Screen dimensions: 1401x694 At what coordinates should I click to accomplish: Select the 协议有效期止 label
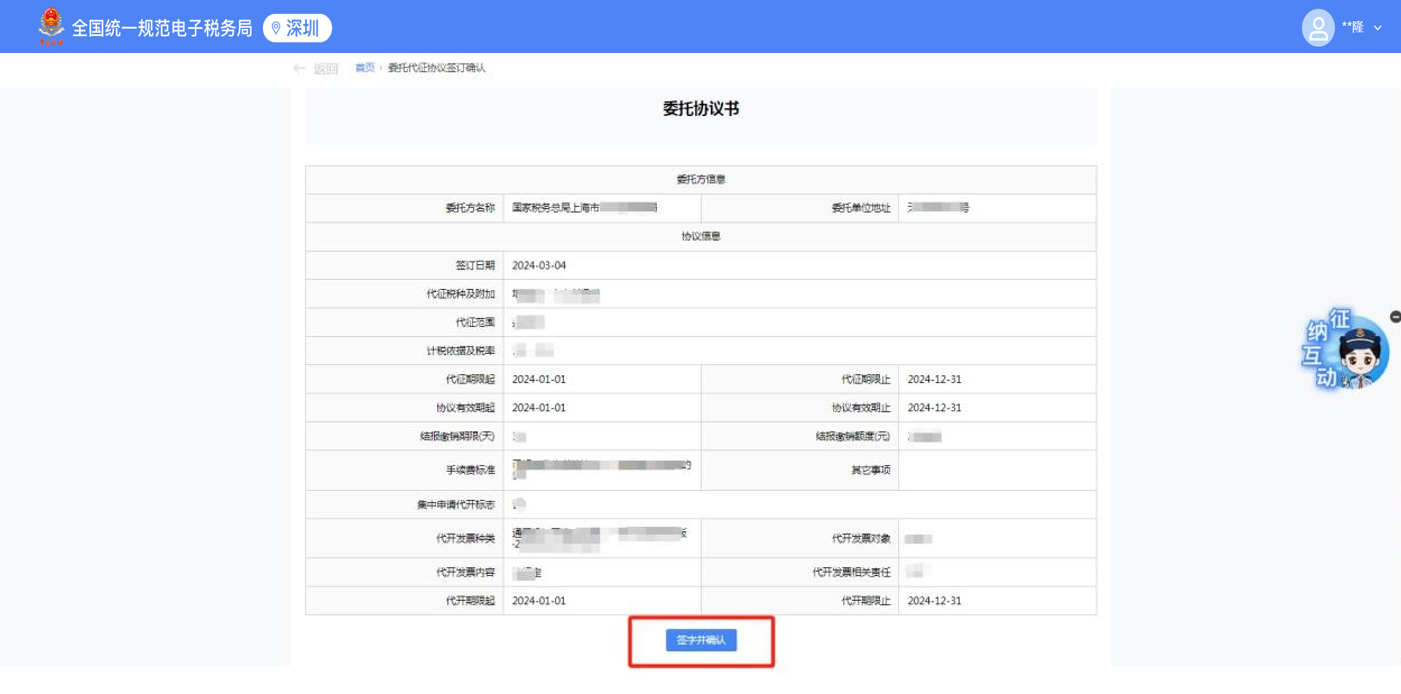pos(861,408)
